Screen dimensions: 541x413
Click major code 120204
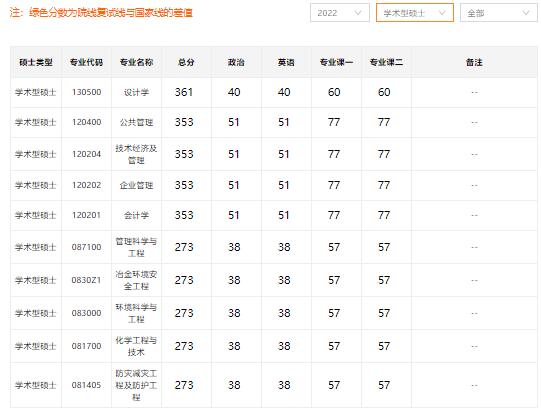coord(86,154)
